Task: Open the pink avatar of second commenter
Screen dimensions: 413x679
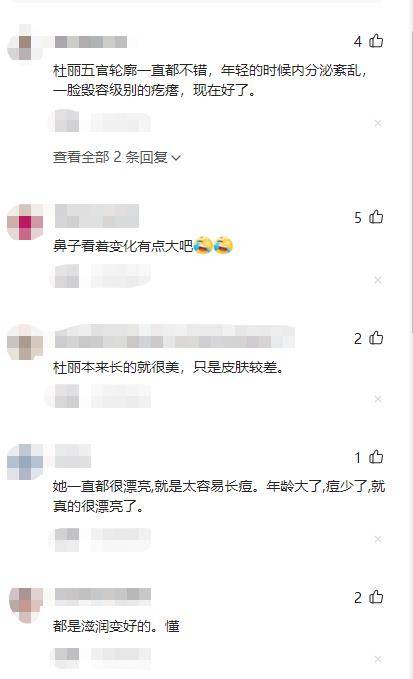Action: click(25, 222)
